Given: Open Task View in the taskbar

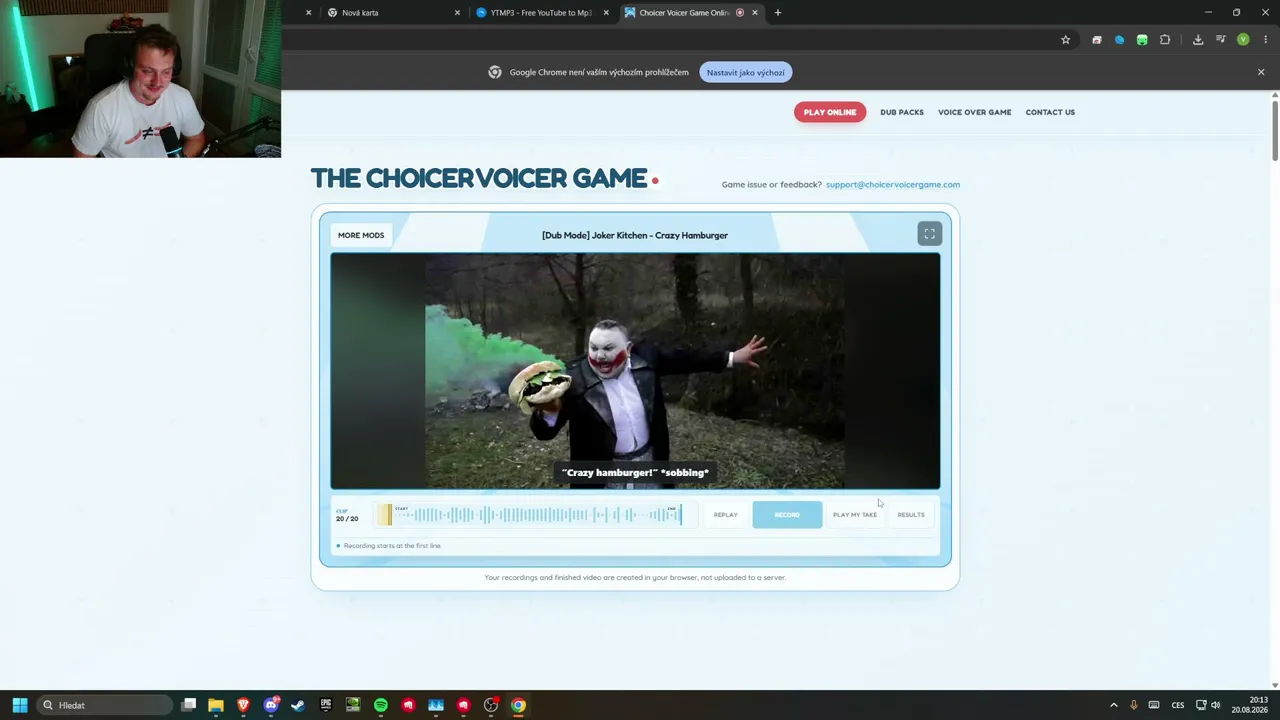Looking at the screenshot, I should 189,705.
